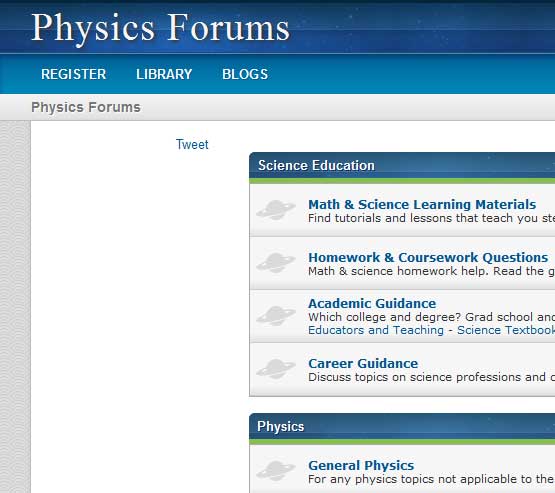Click the Physics Forums breadcrumb
The image size is (555, 493).
coord(86,107)
